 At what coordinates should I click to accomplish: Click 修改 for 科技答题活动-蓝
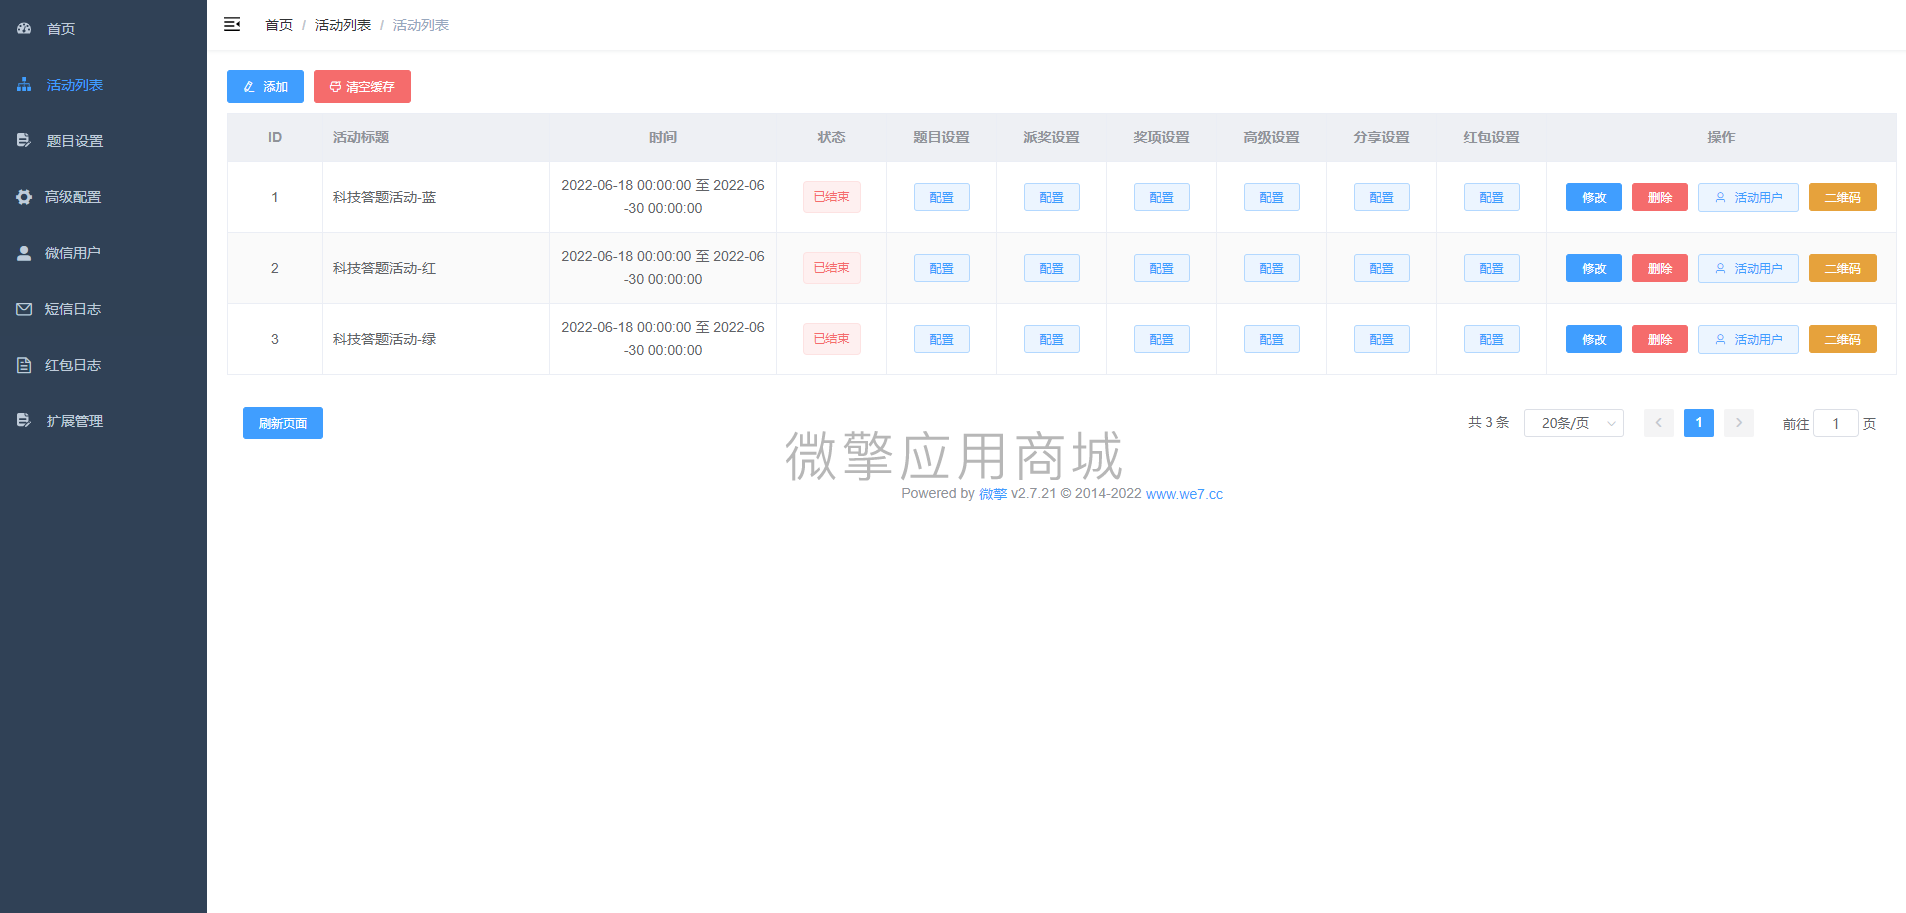1594,197
